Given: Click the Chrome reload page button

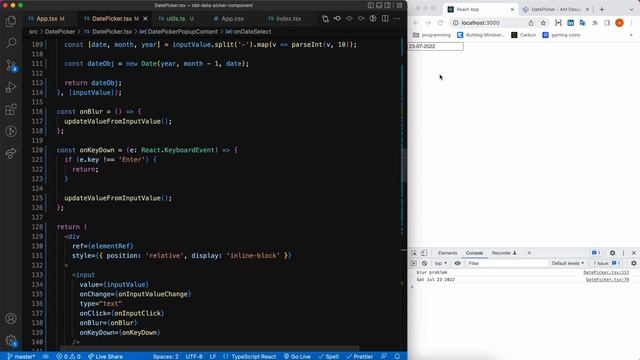Looking at the screenshot, I should (440, 23).
